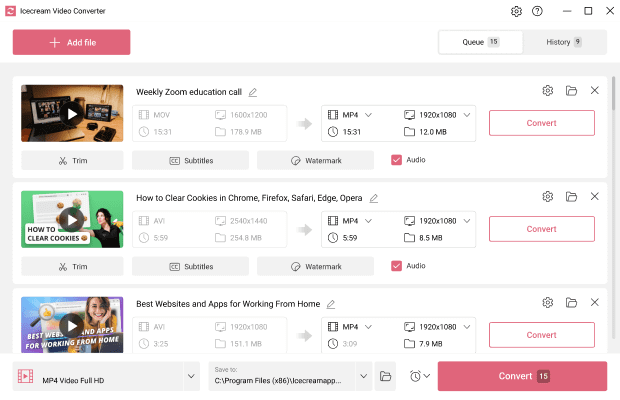Click the Add file button

[71, 42]
